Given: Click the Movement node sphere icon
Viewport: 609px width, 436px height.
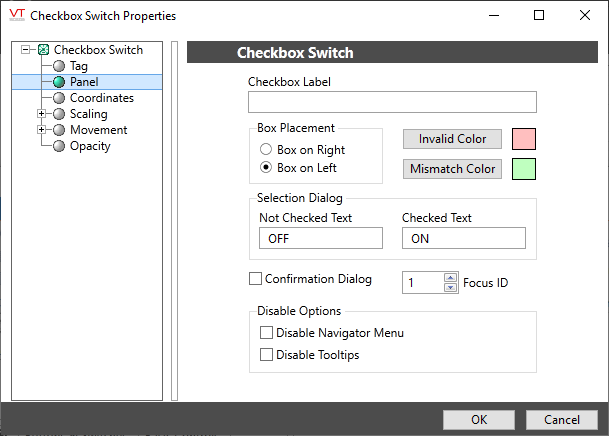Looking at the screenshot, I should pos(59,130).
